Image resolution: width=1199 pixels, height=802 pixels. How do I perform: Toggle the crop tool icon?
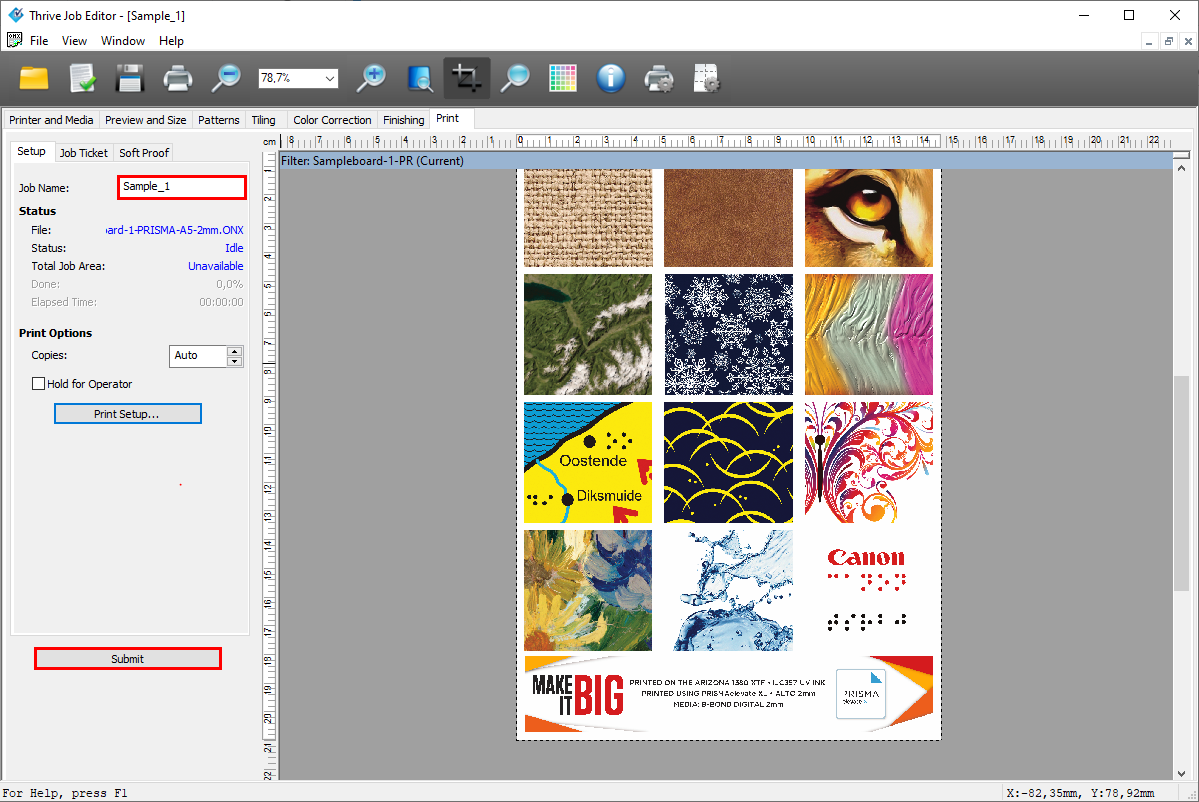pyautogui.click(x=466, y=78)
